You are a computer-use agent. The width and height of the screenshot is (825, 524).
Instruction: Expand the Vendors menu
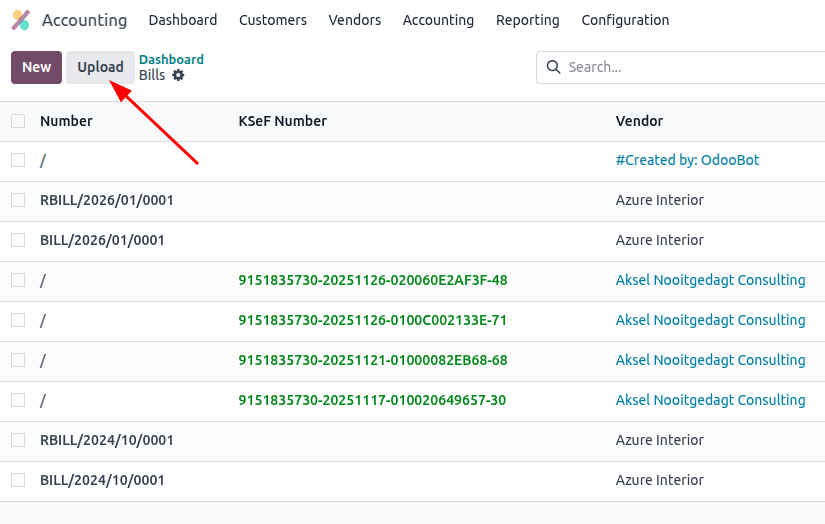[x=354, y=20]
